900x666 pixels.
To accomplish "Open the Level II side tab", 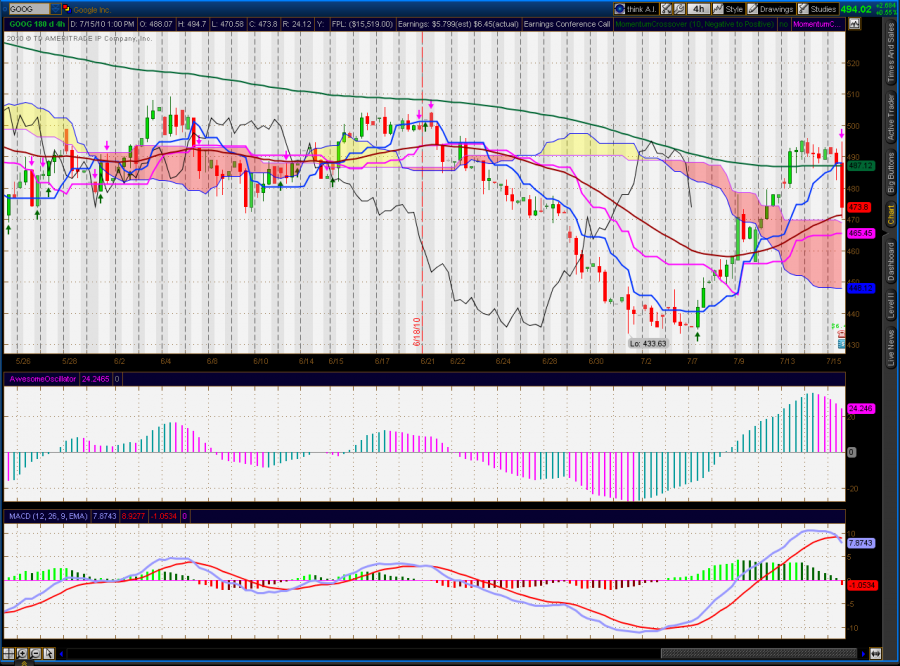I will pyautogui.click(x=891, y=307).
